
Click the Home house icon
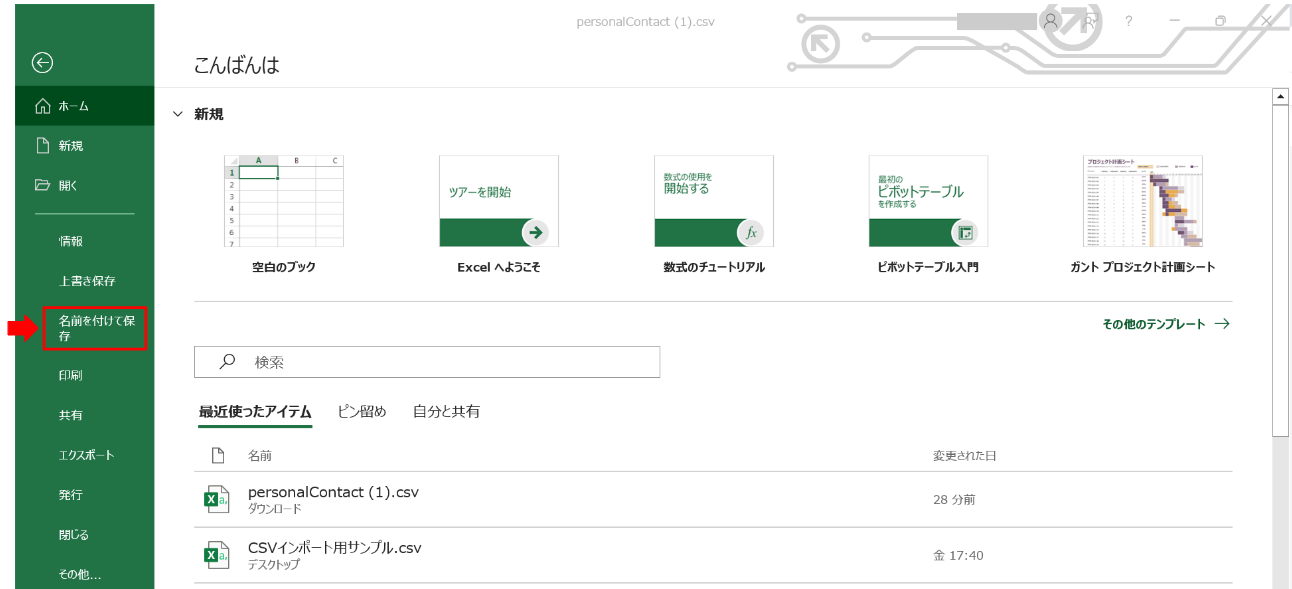click(42, 106)
